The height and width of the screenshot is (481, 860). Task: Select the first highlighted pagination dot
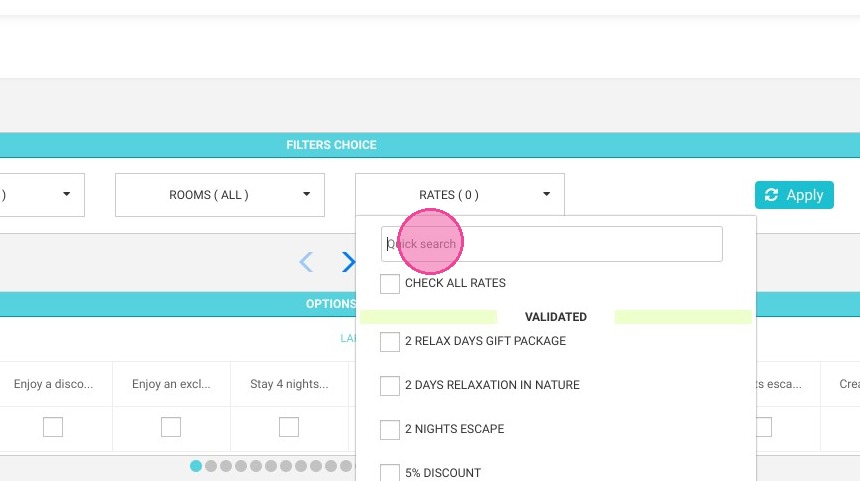(196, 466)
